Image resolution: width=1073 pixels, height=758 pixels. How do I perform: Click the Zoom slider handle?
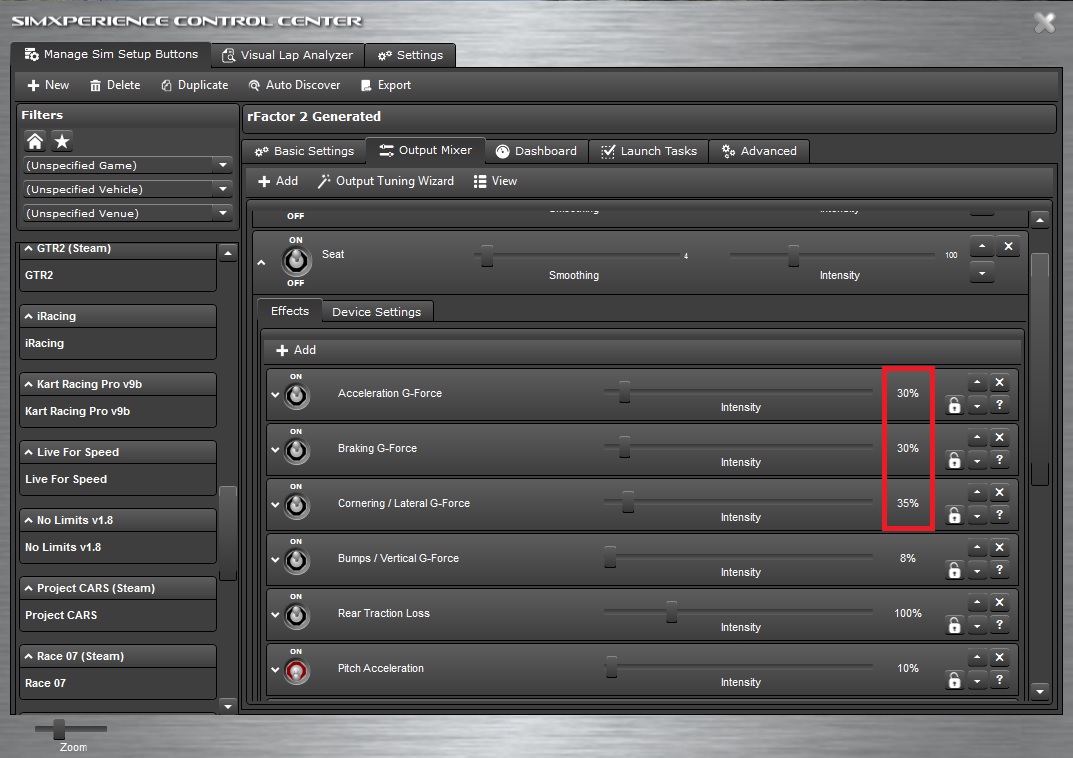pos(60,729)
